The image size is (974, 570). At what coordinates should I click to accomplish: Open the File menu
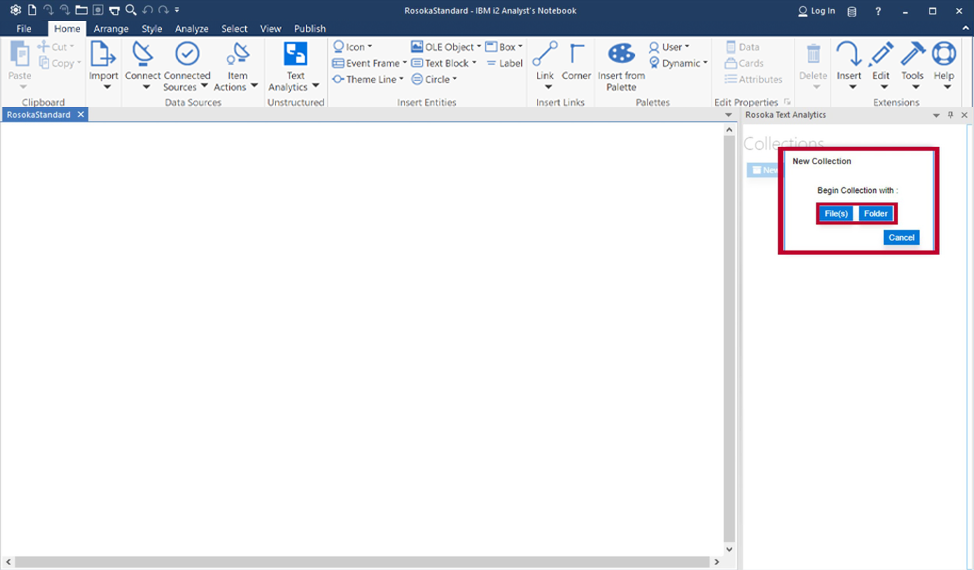pyautogui.click(x=24, y=29)
